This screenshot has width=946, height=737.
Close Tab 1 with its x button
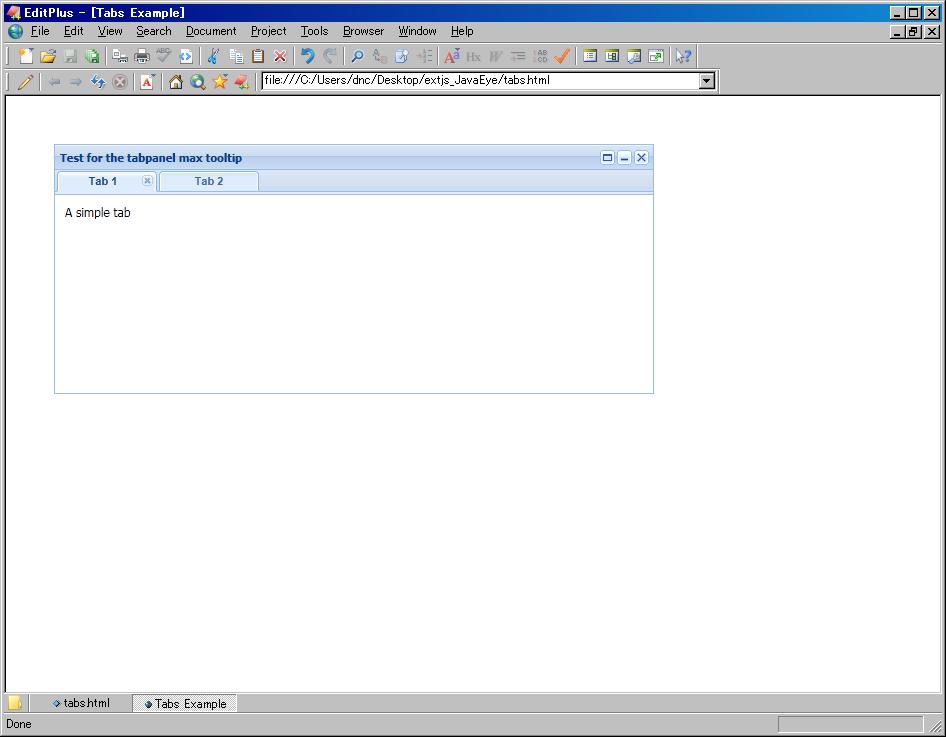click(147, 181)
